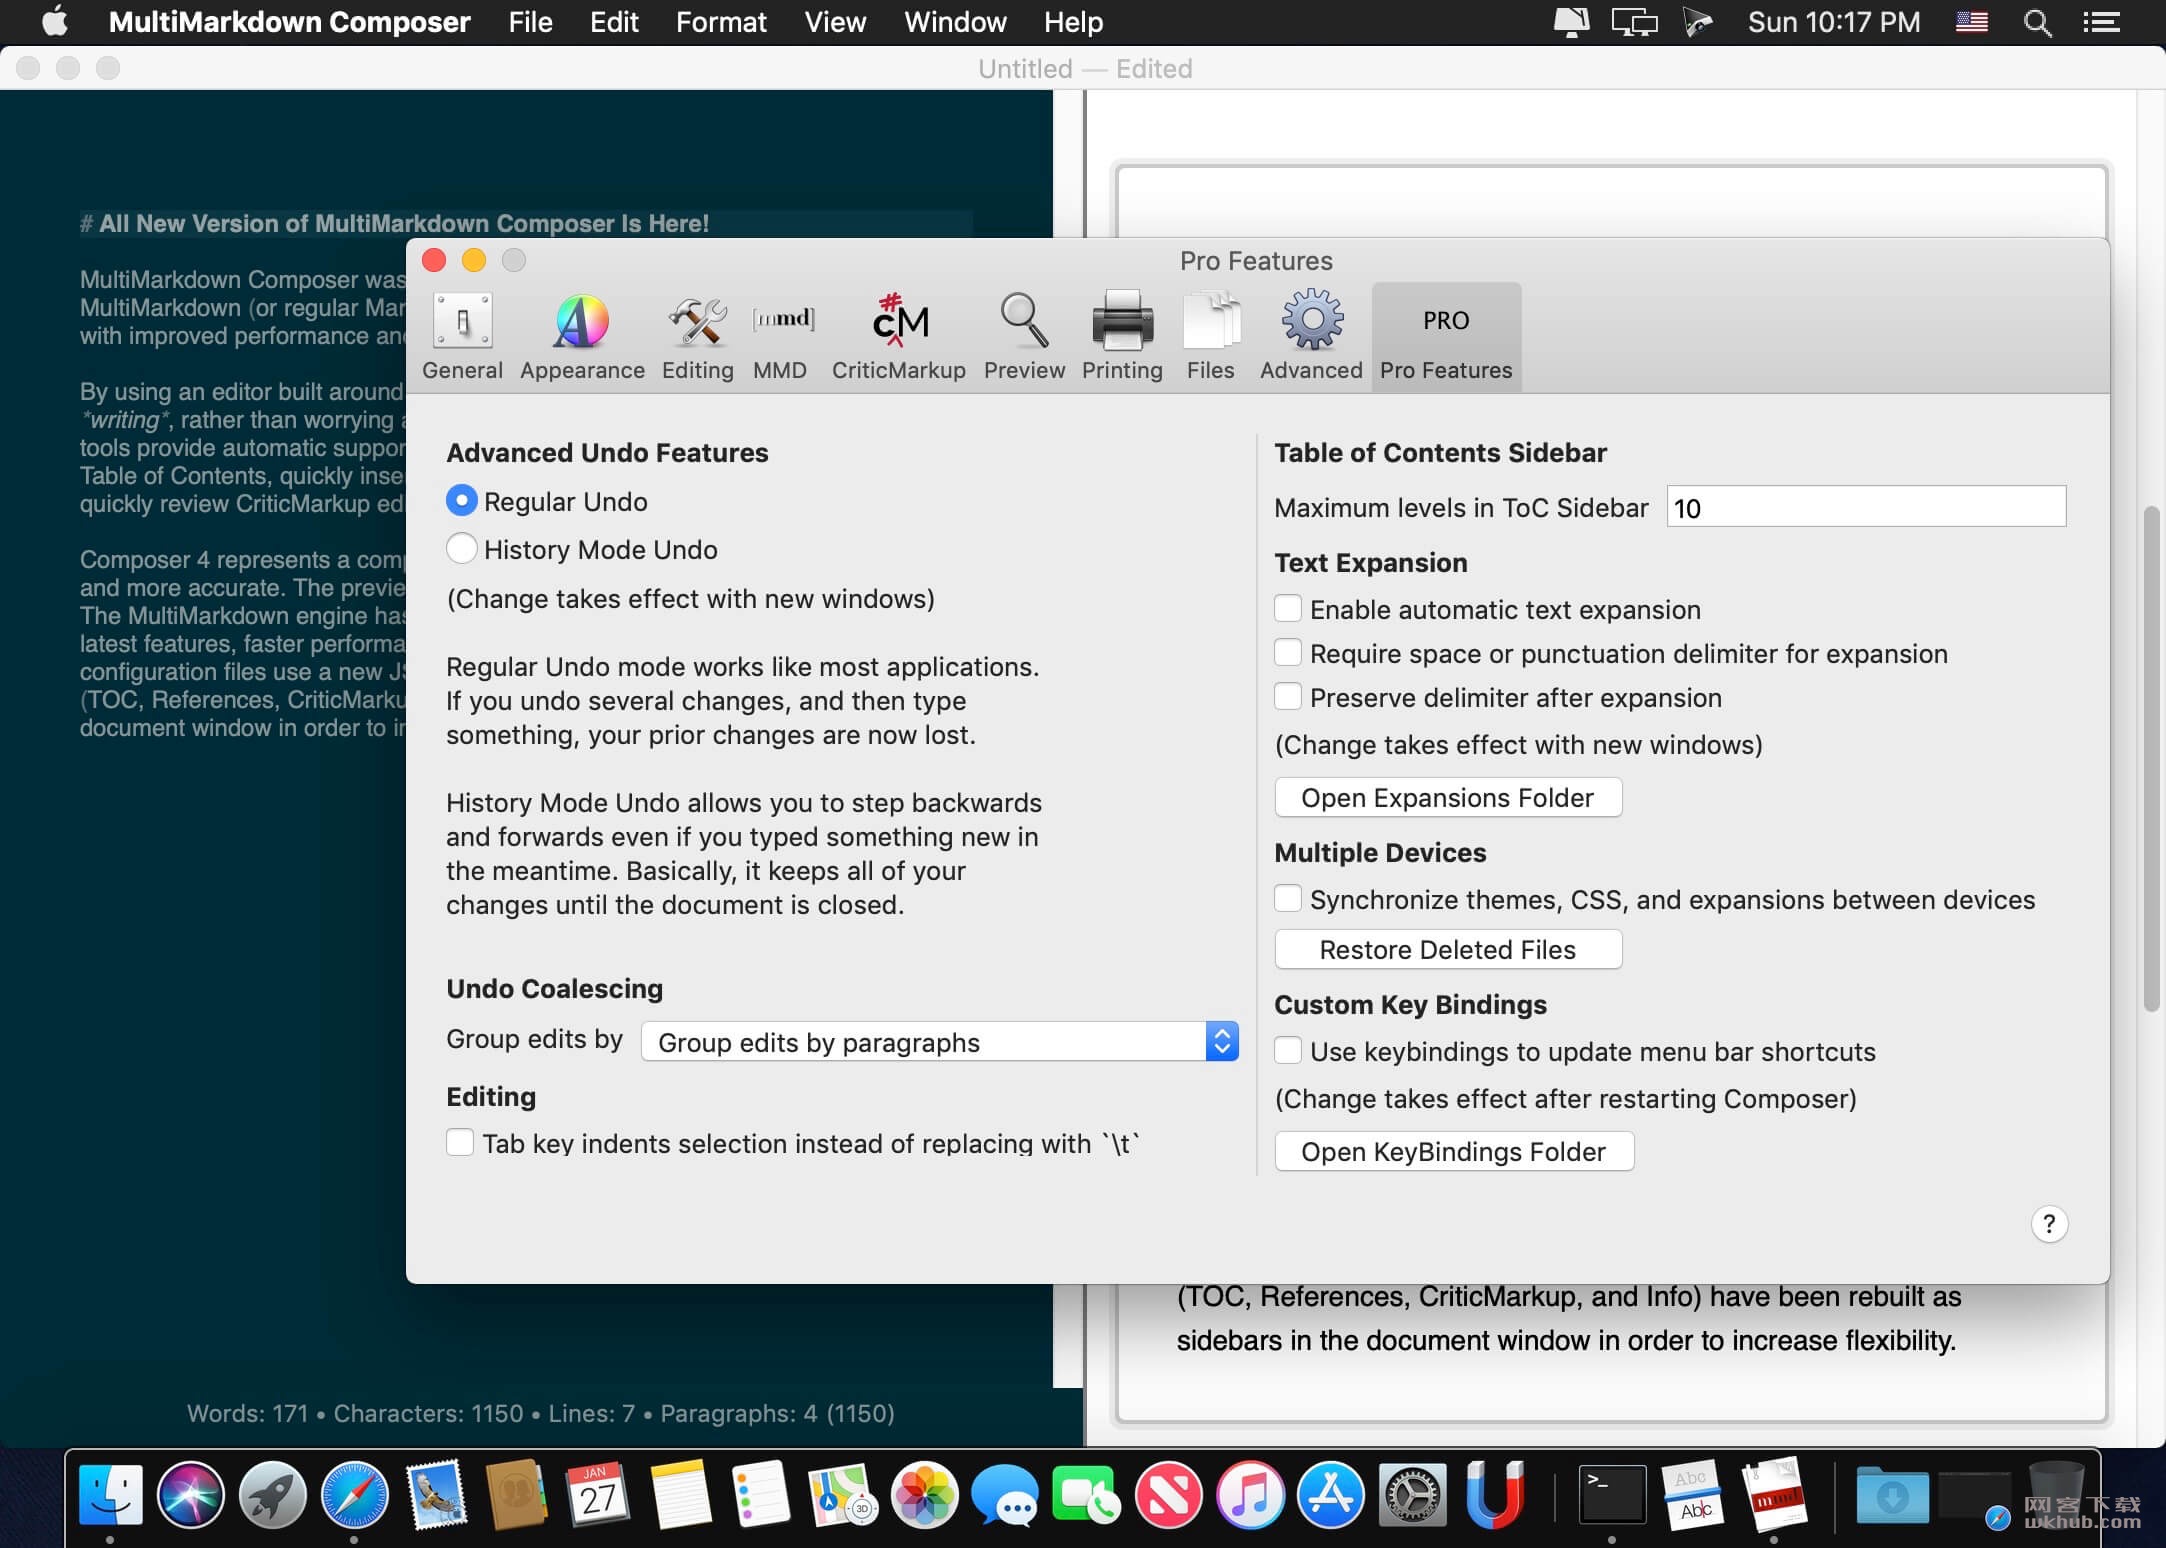Open Reminders from the Dock

pyautogui.click(x=760, y=1495)
